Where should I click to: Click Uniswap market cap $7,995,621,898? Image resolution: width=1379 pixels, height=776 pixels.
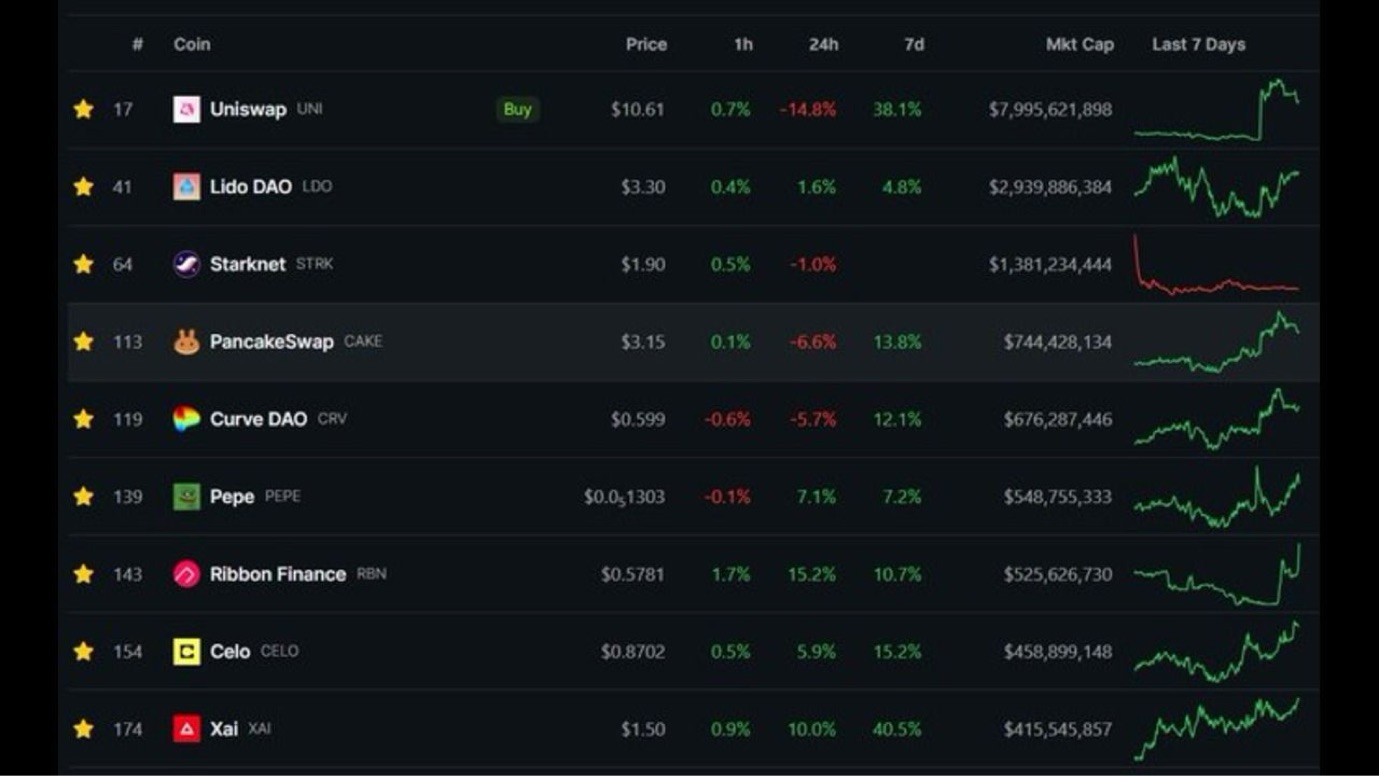pos(1050,109)
